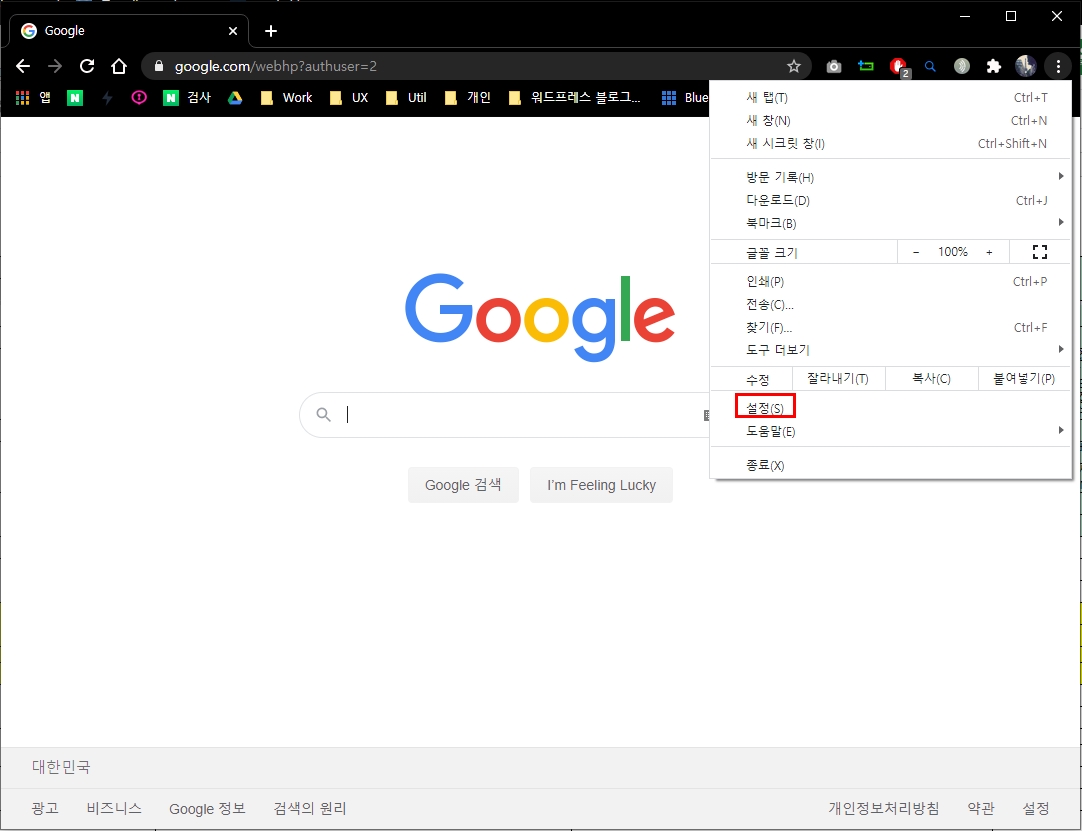
Task: Select 전송(C)... menu item
Action: click(x=890, y=304)
